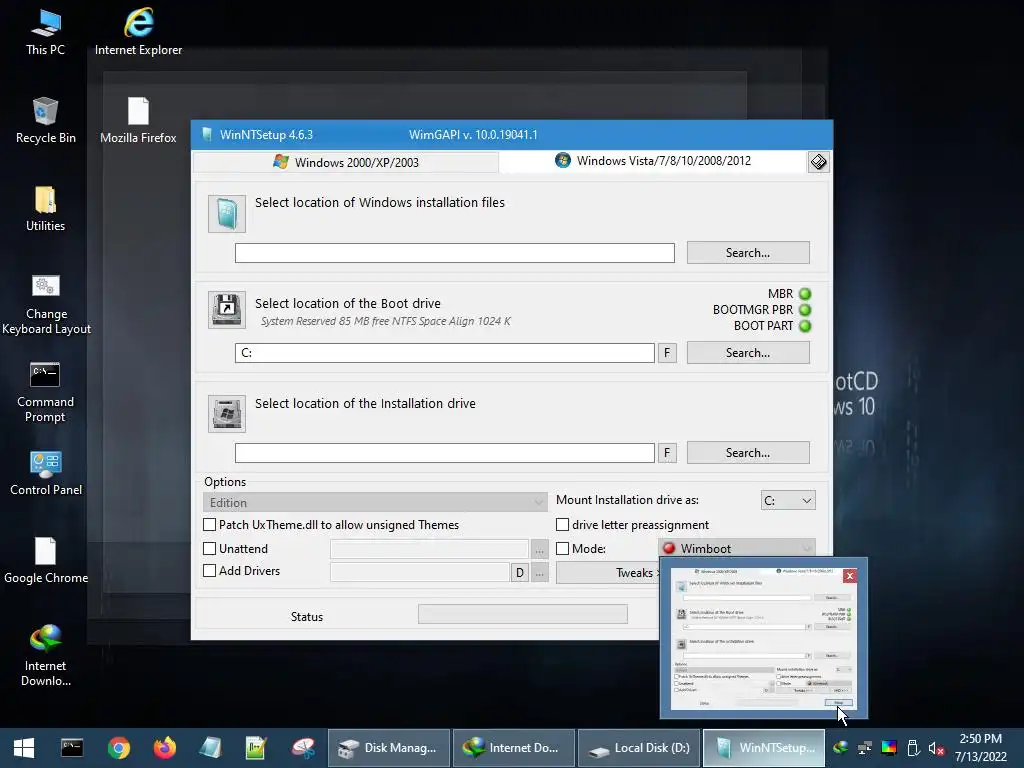This screenshot has width=1024, height=768.
Task: Click the browse button for Add Drivers
Action: (539, 573)
